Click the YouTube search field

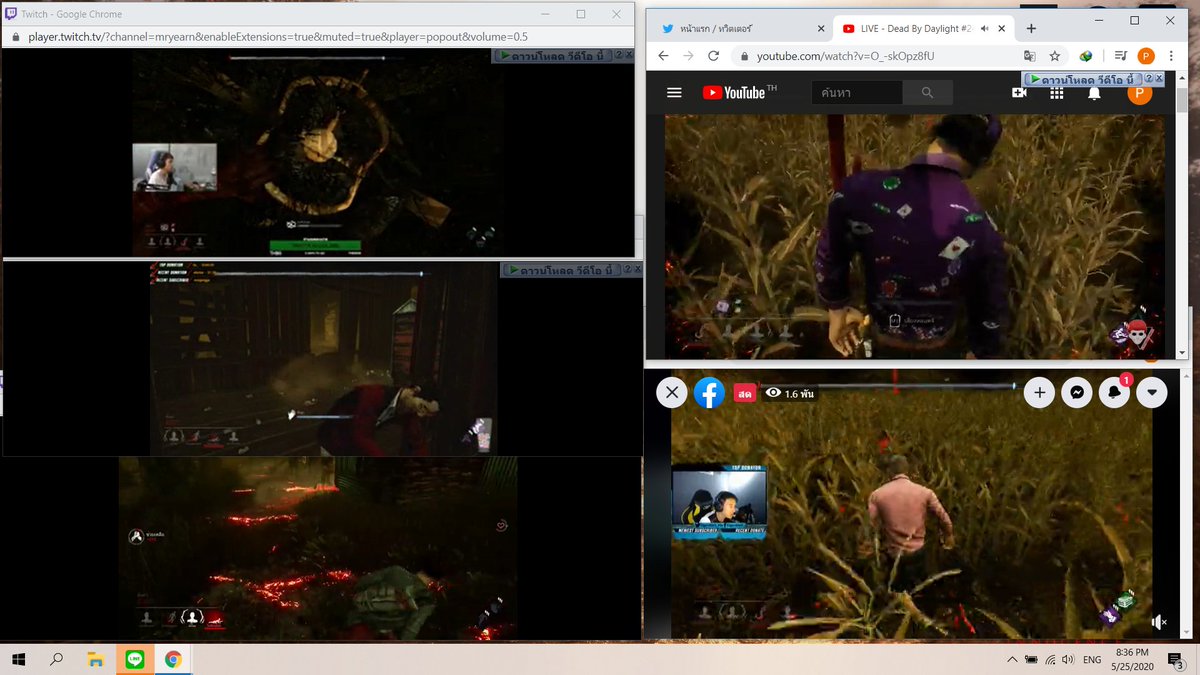point(857,92)
